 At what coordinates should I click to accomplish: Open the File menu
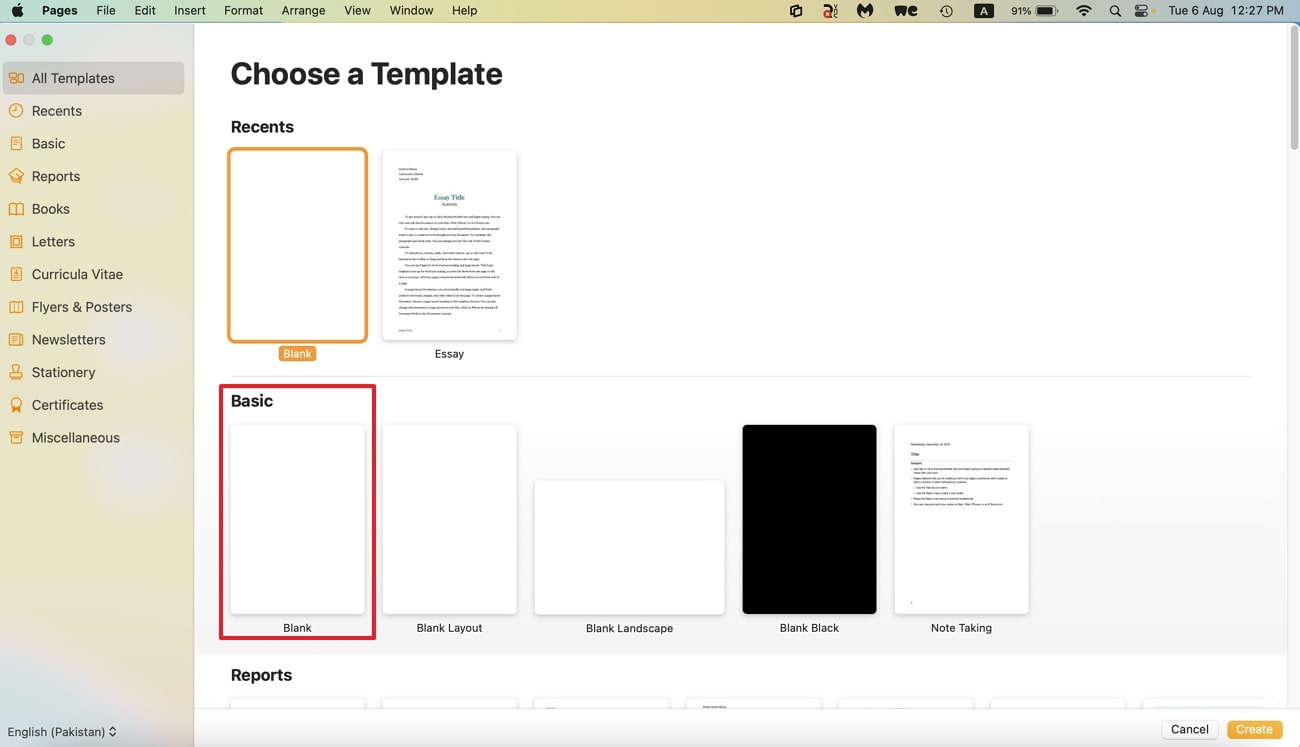click(106, 10)
